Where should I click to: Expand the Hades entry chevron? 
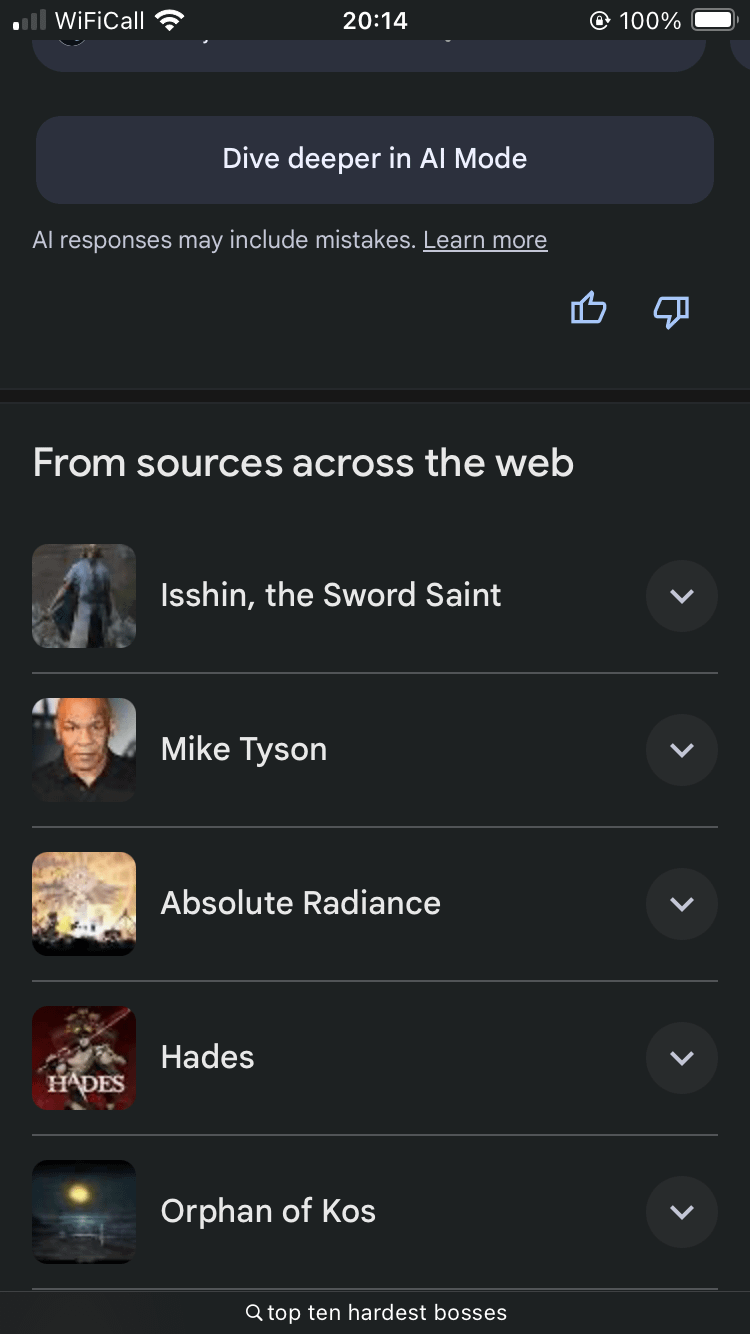681,1058
